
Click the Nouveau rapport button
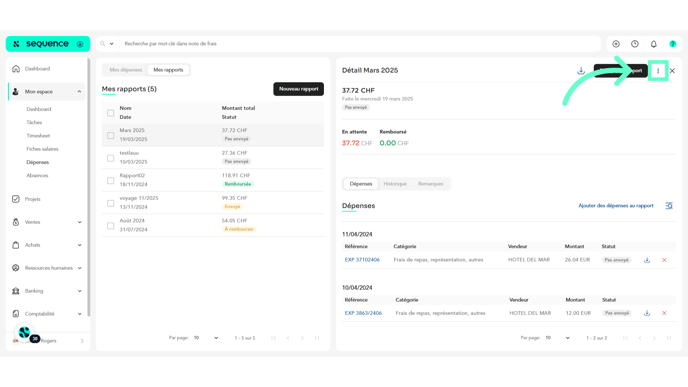pos(298,89)
